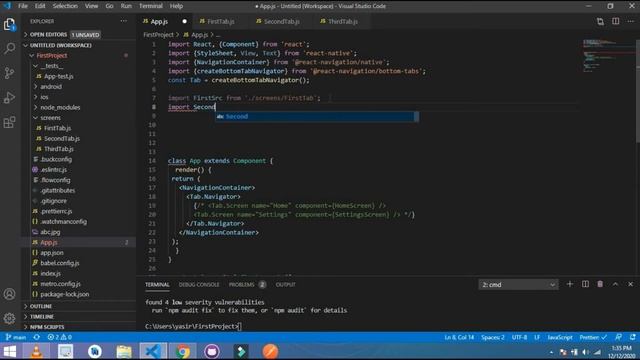Open the Search view in the activity bar

9,49
